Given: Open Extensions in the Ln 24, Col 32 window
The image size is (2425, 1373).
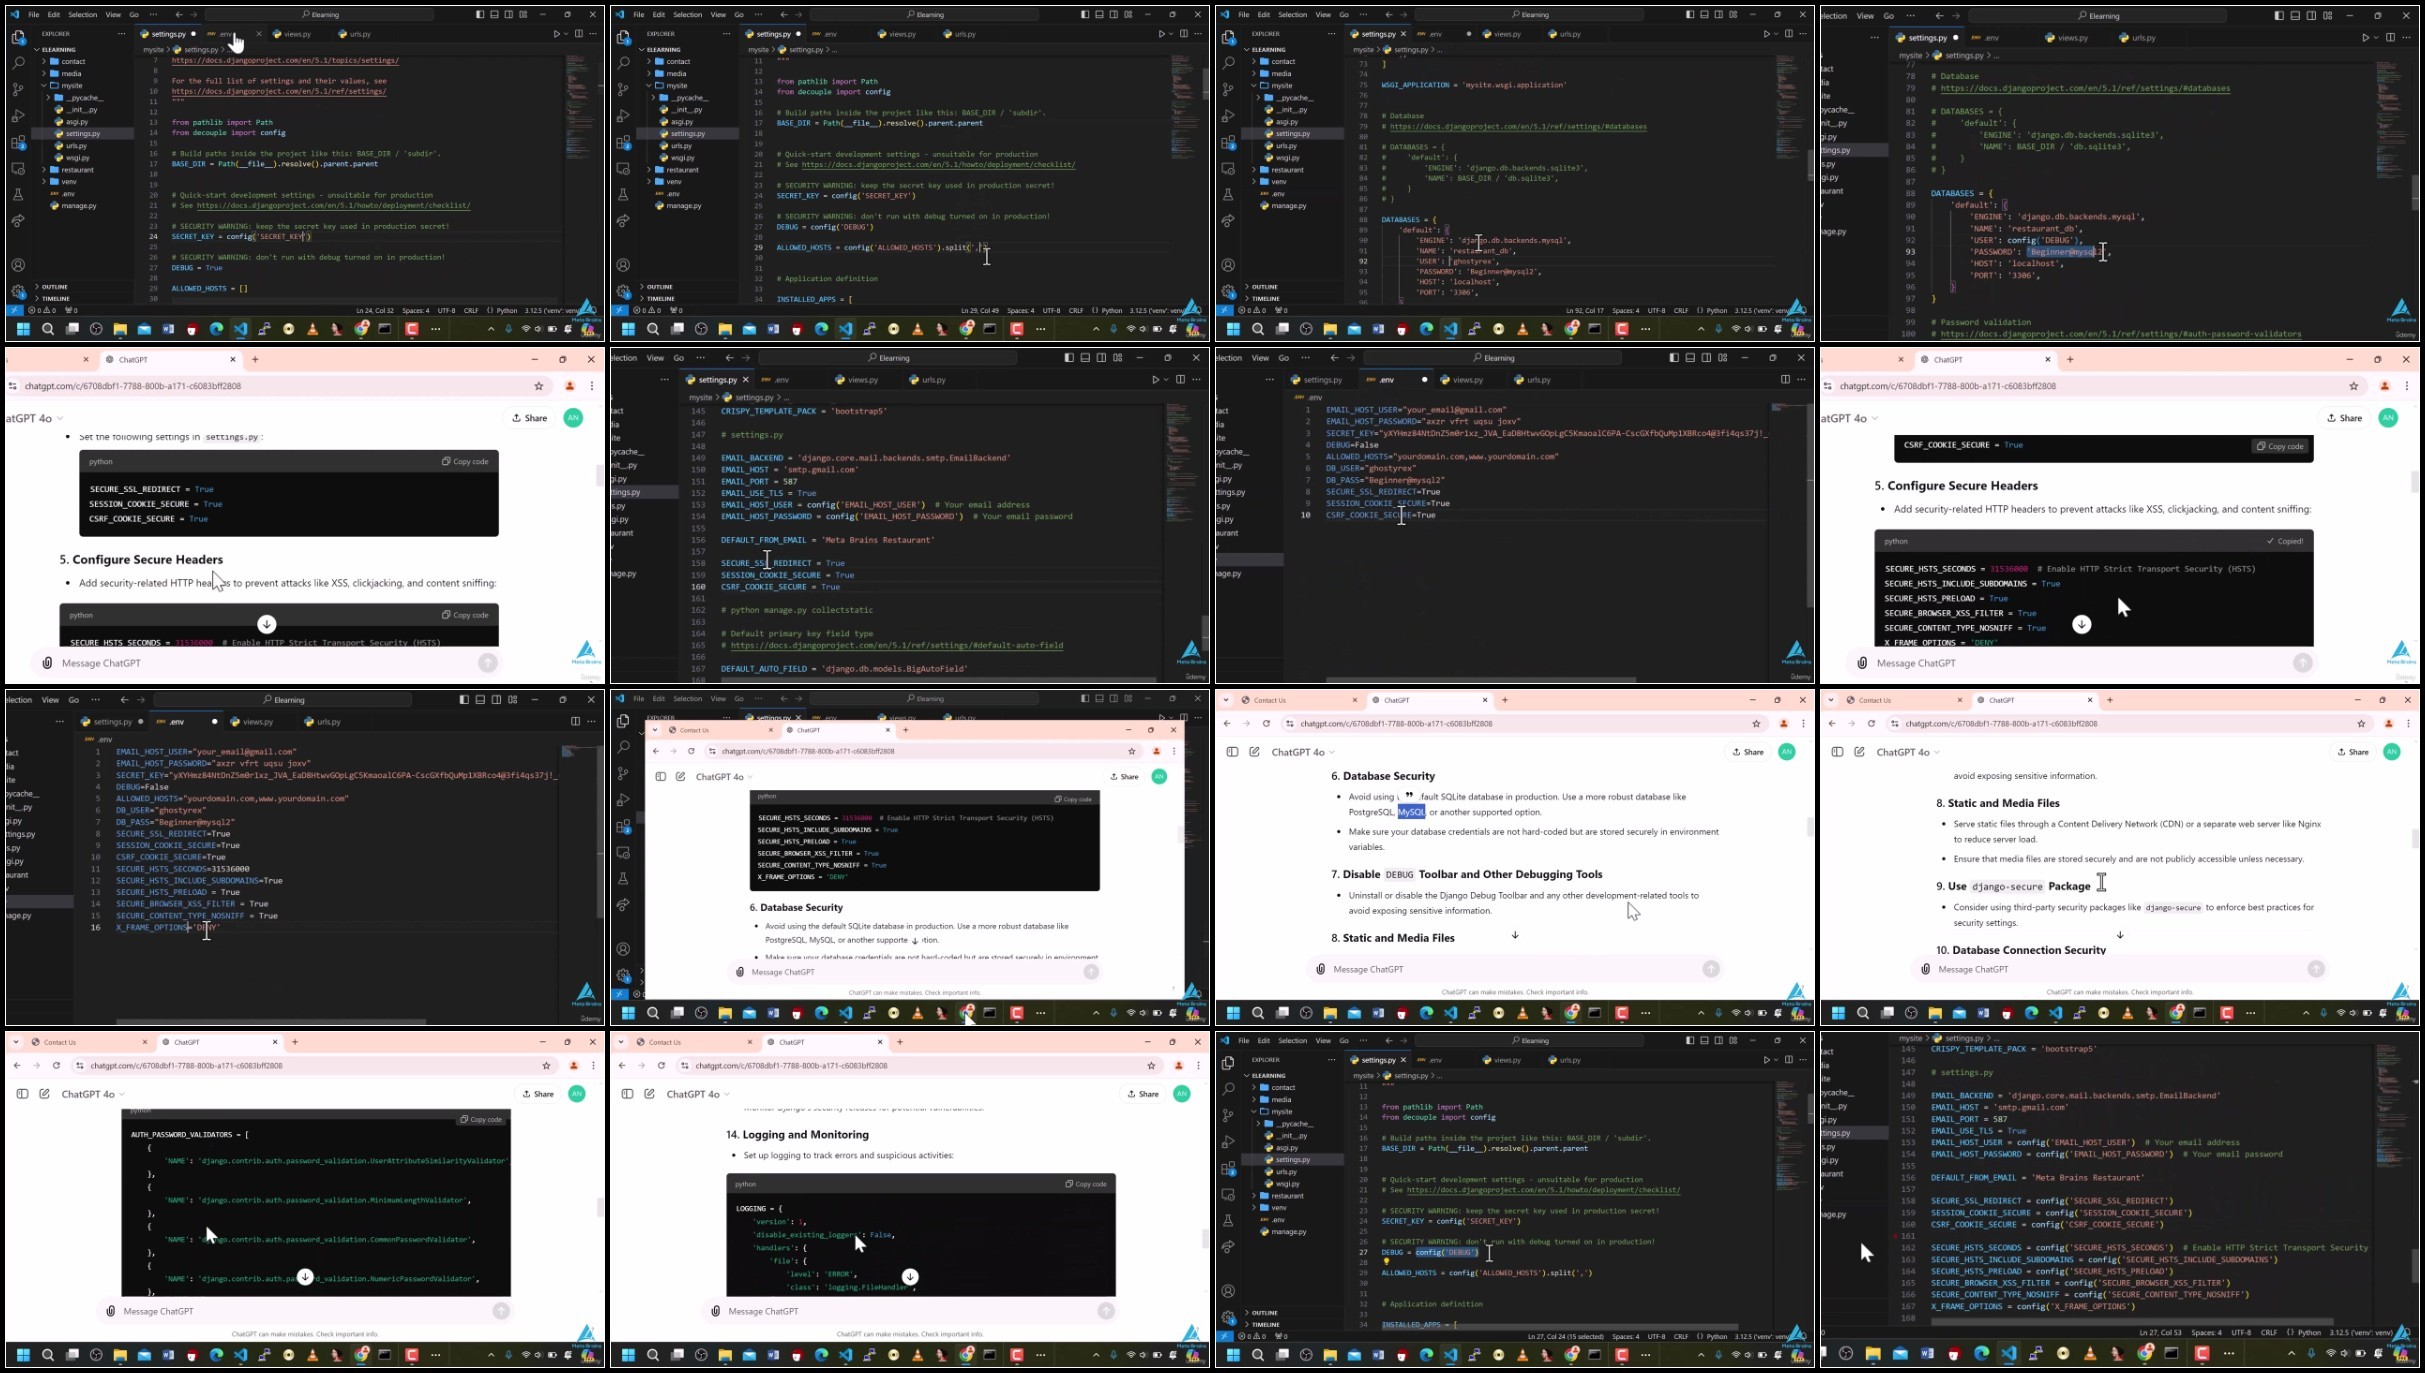Looking at the screenshot, I should click(18, 142).
